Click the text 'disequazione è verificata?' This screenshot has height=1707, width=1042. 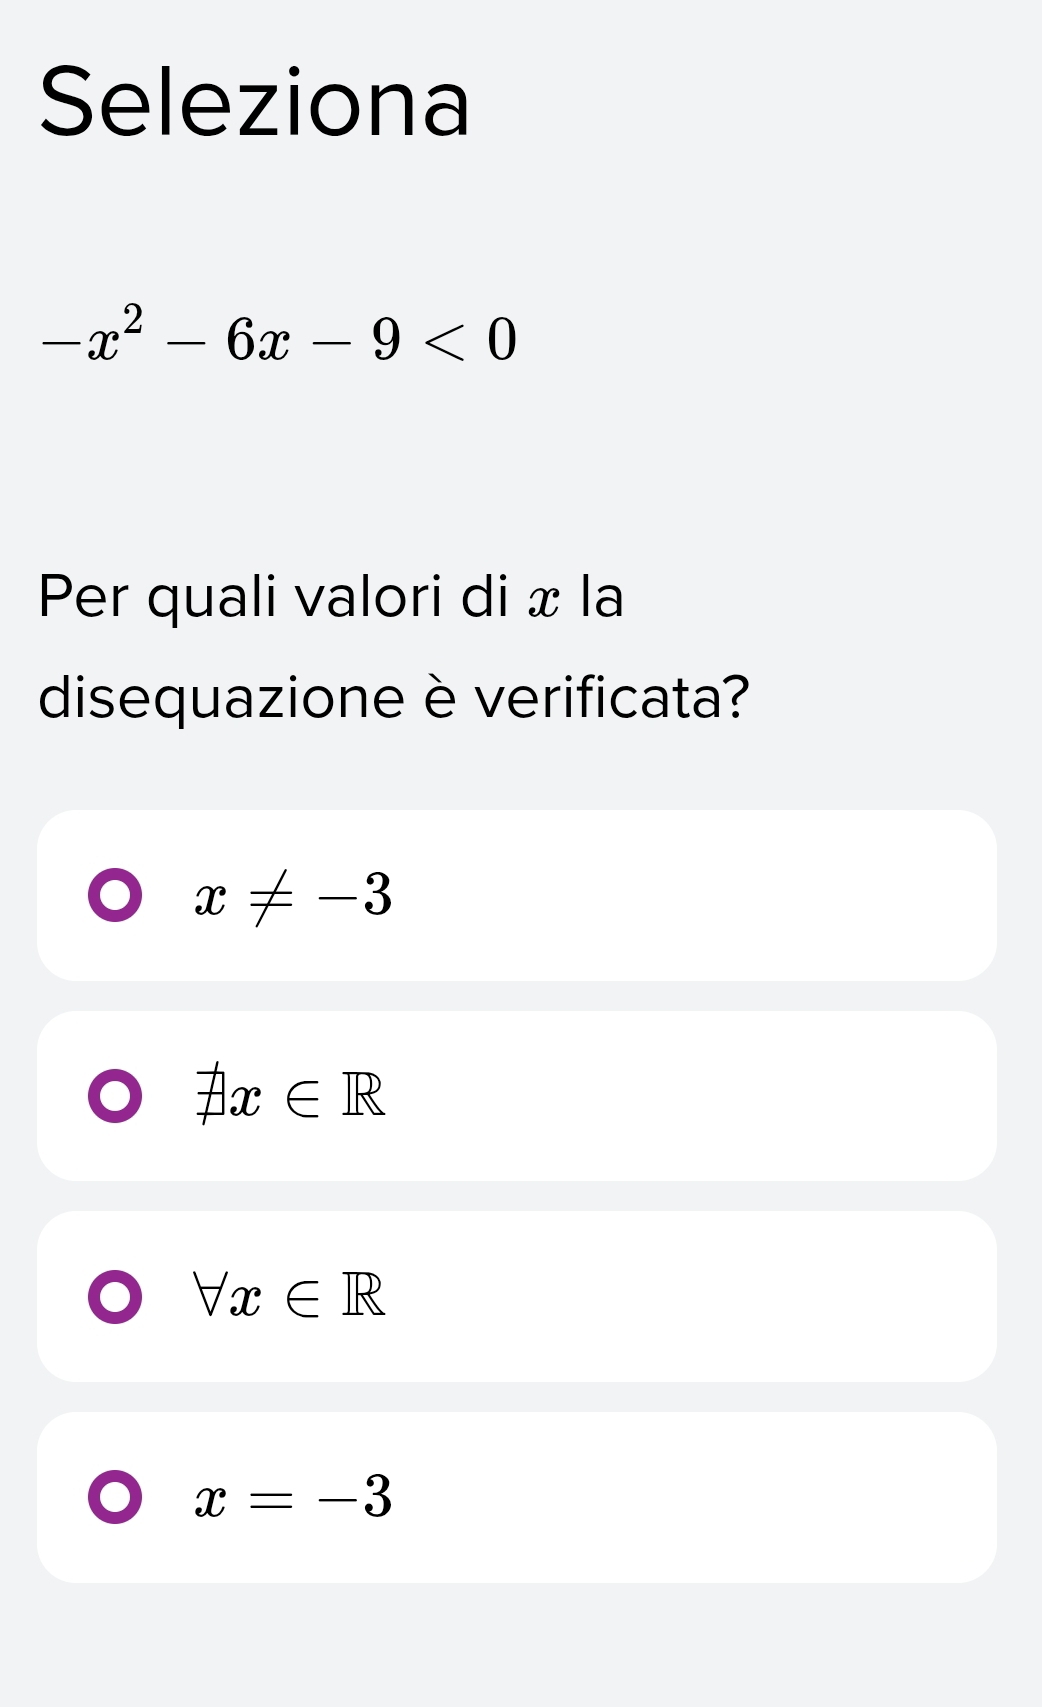point(393,697)
